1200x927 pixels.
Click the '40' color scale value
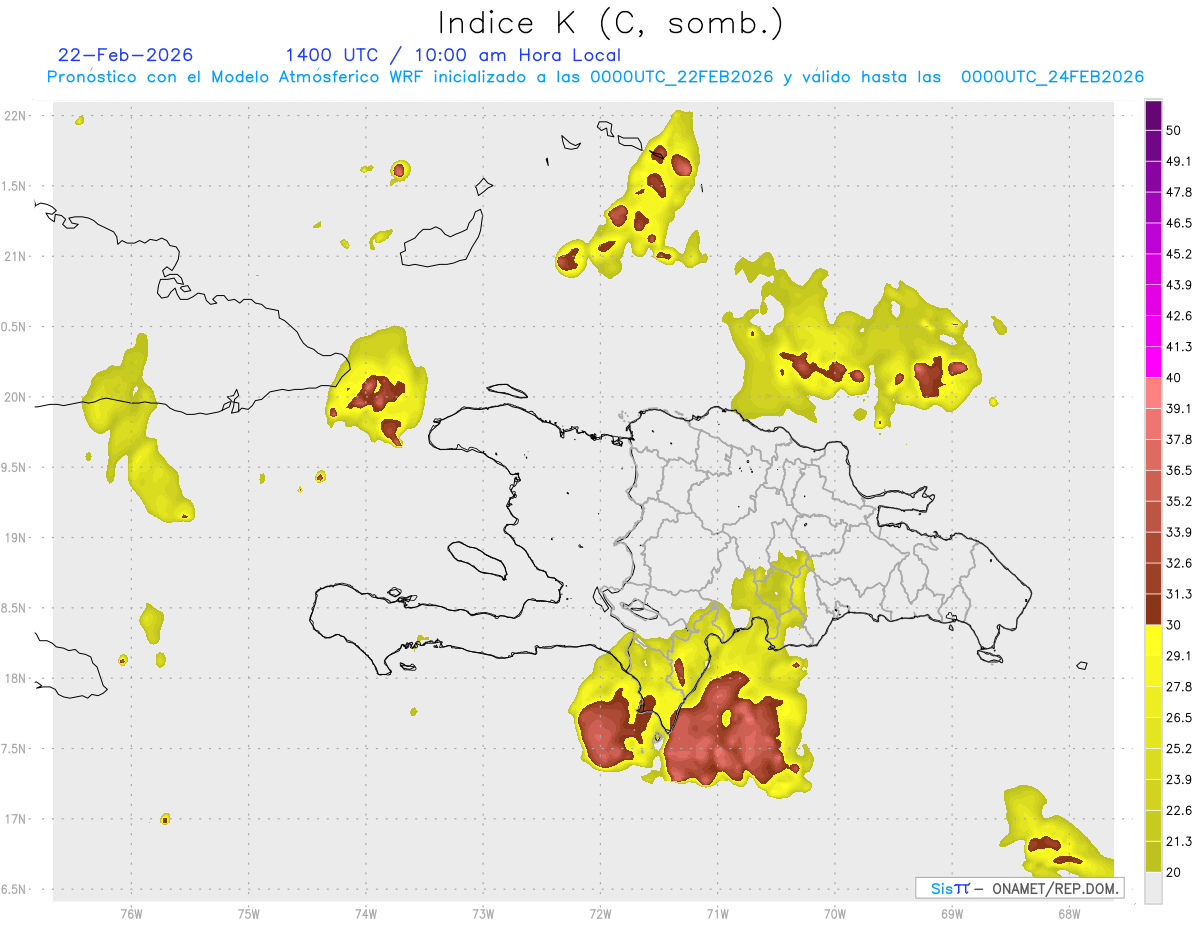[x=1174, y=378]
